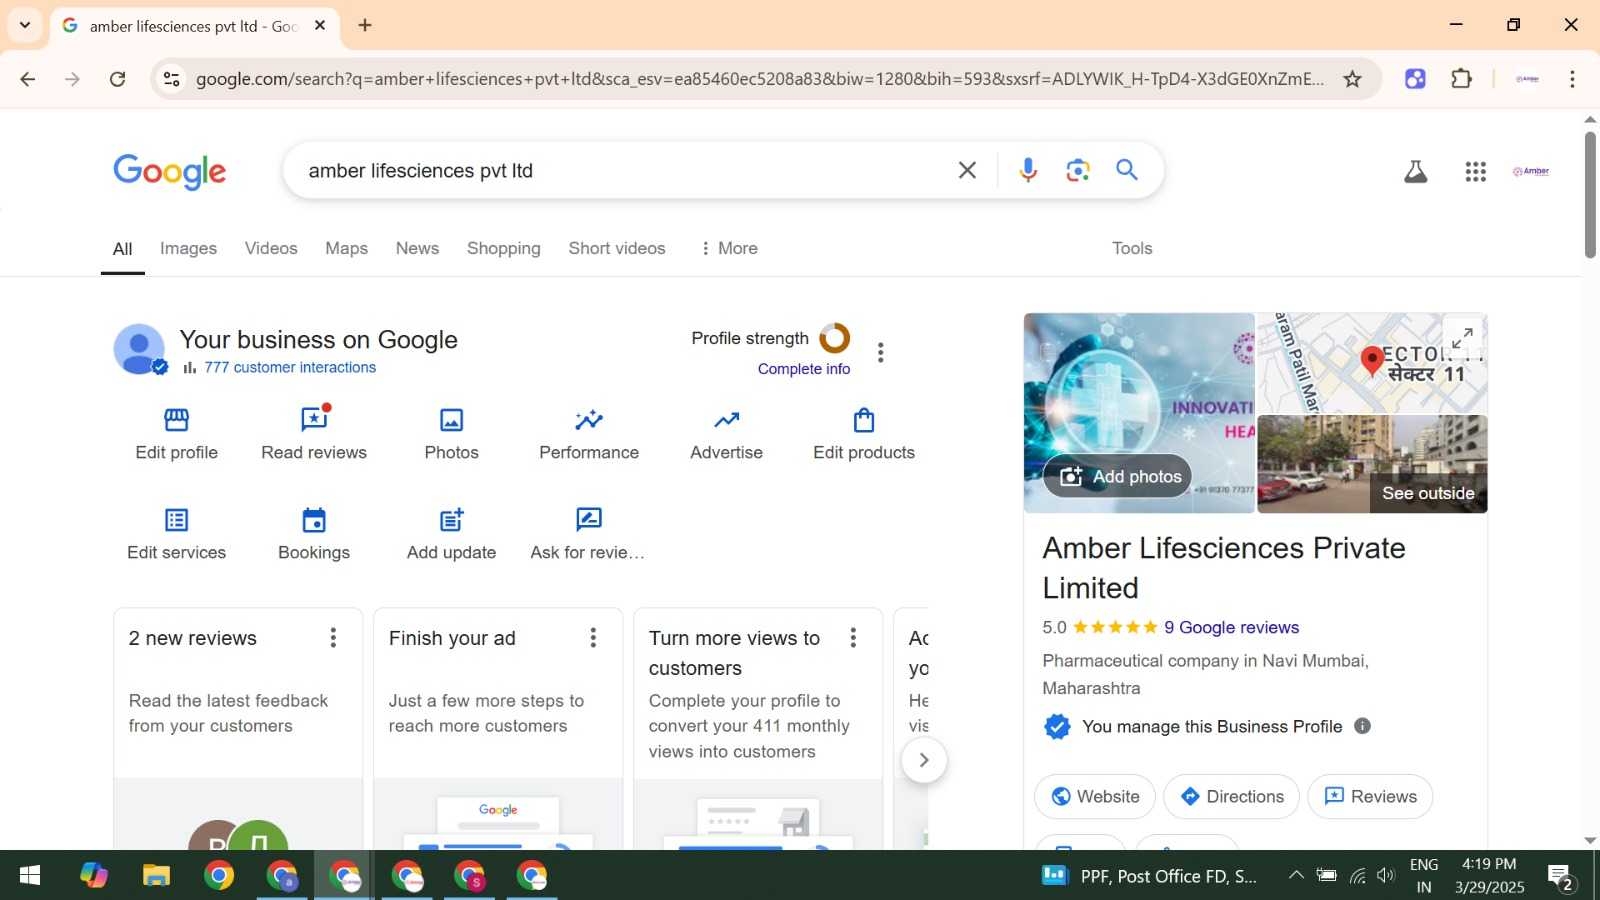Expand the map with fullscreen arrows icon
This screenshot has height=900, width=1600.
[x=1462, y=338]
